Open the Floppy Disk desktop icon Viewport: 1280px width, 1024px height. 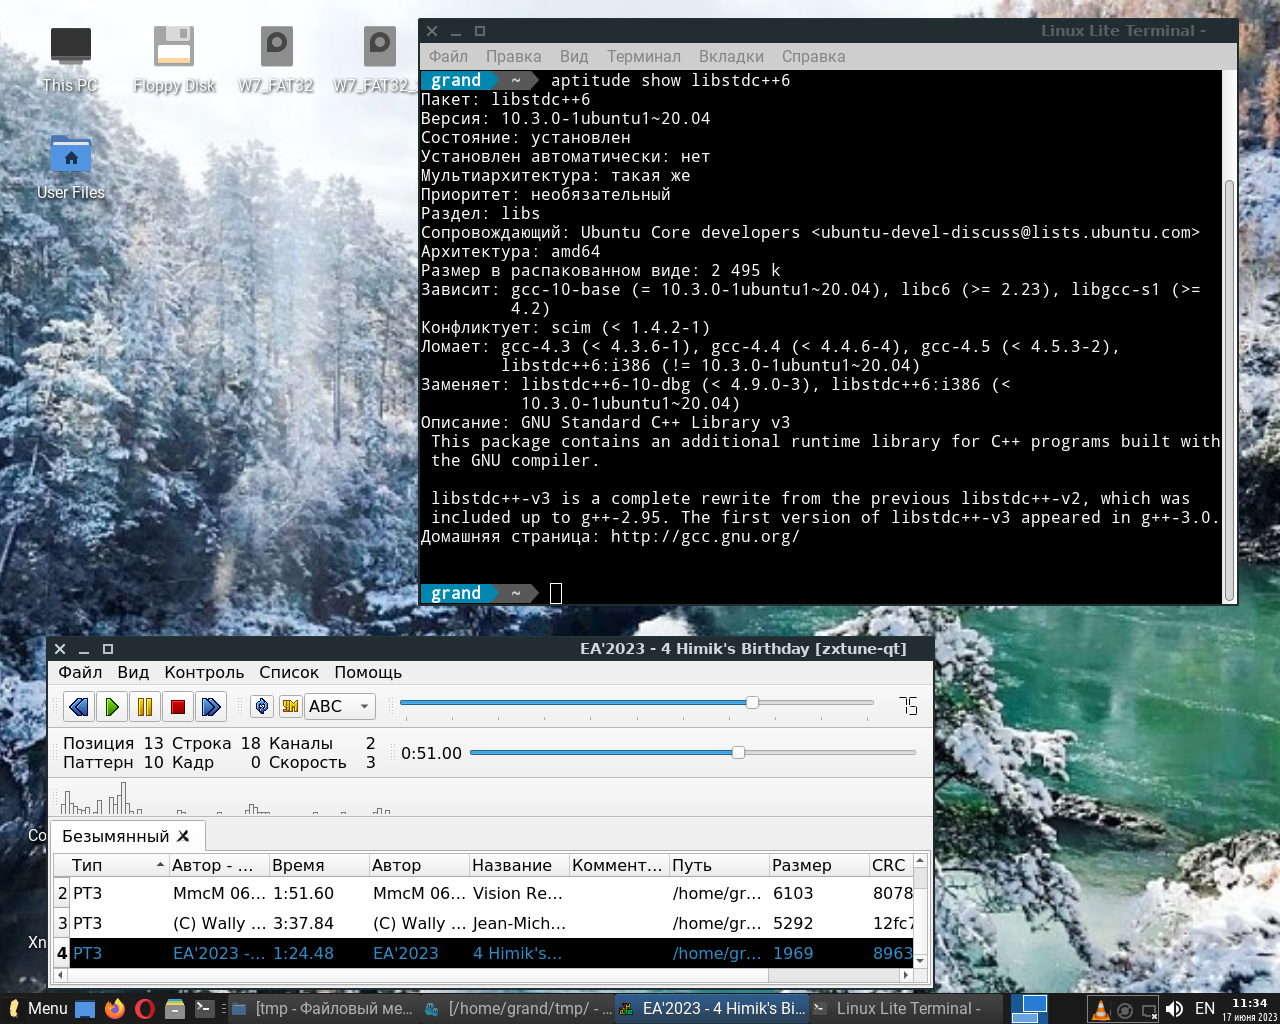pyautogui.click(x=174, y=60)
